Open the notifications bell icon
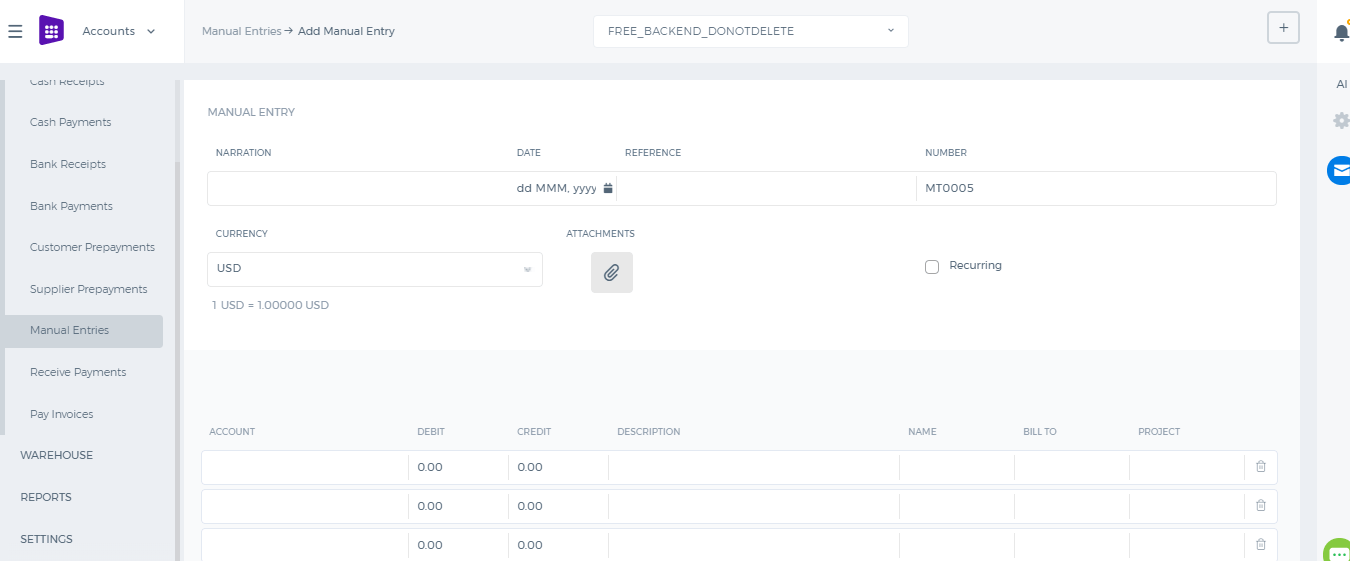The image size is (1350, 561). pyautogui.click(x=1341, y=32)
